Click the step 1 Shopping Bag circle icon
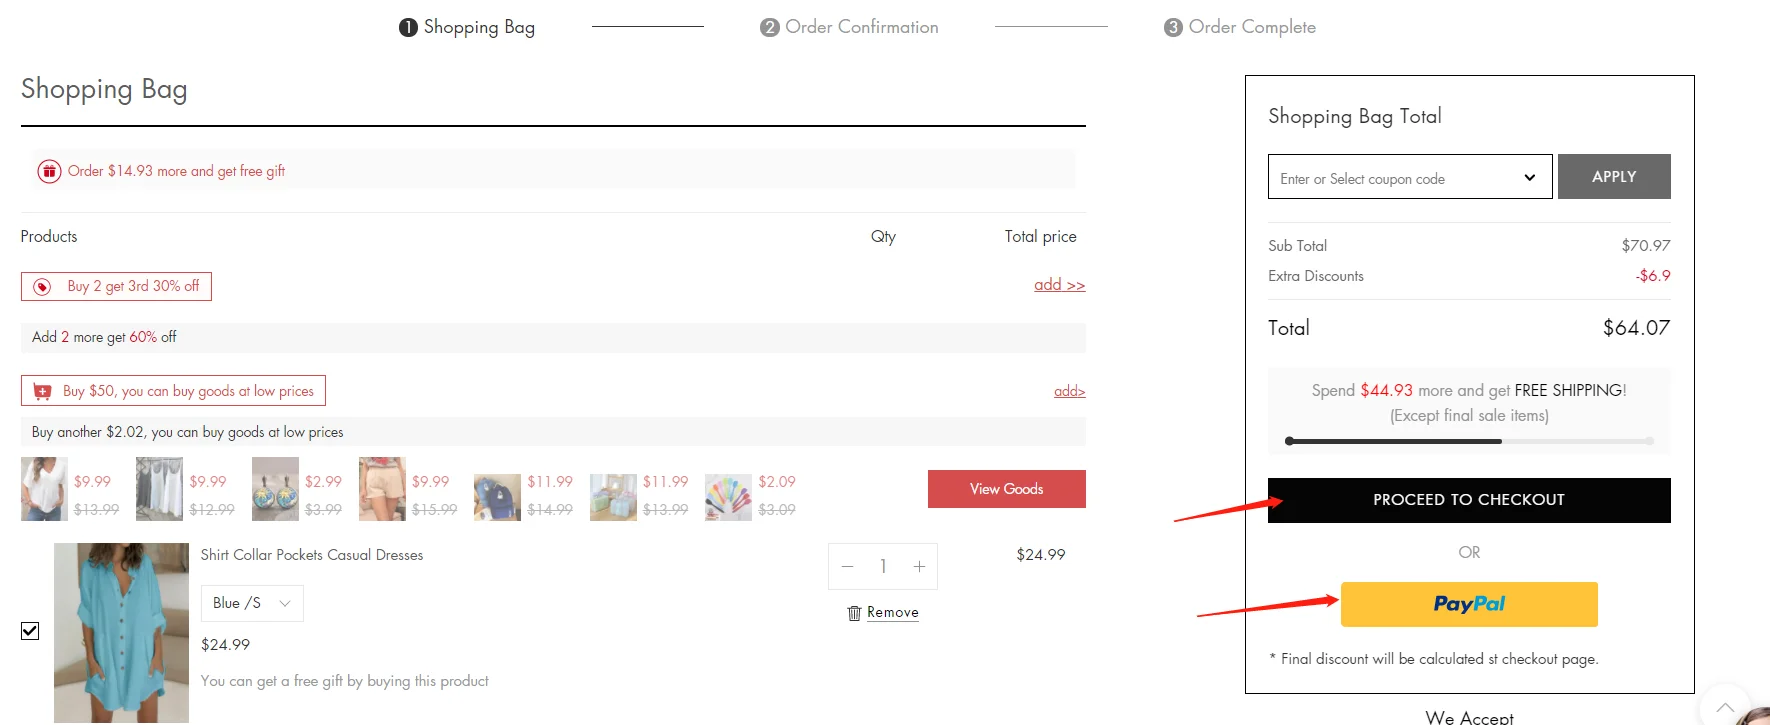Screen dimensions: 1770x725 pos(408,28)
